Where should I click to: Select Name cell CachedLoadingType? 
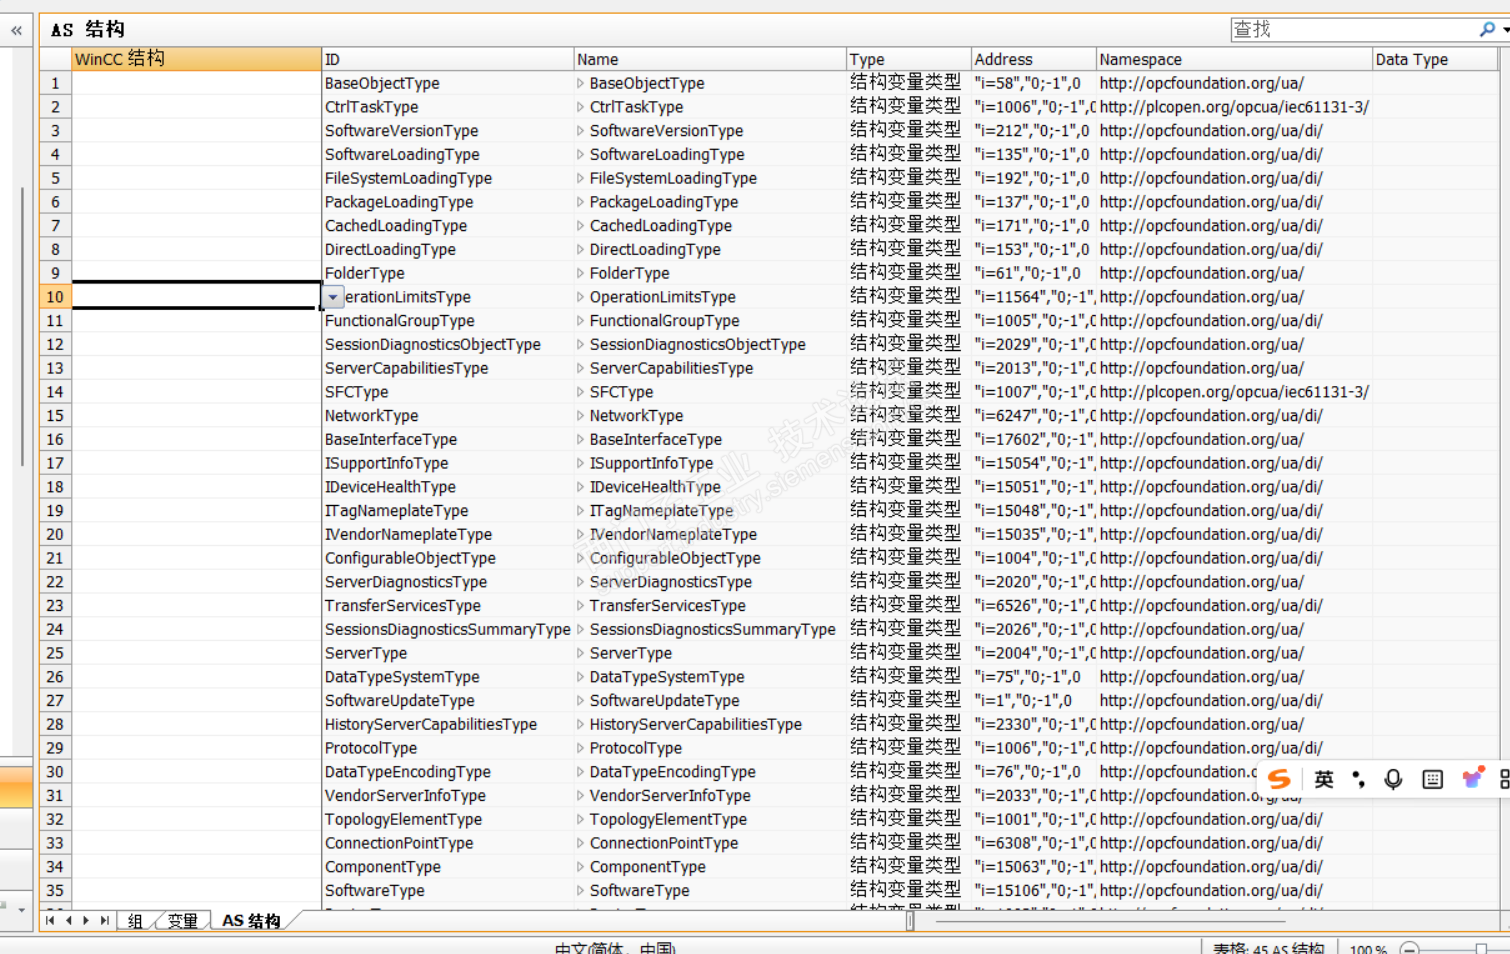coord(710,226)
